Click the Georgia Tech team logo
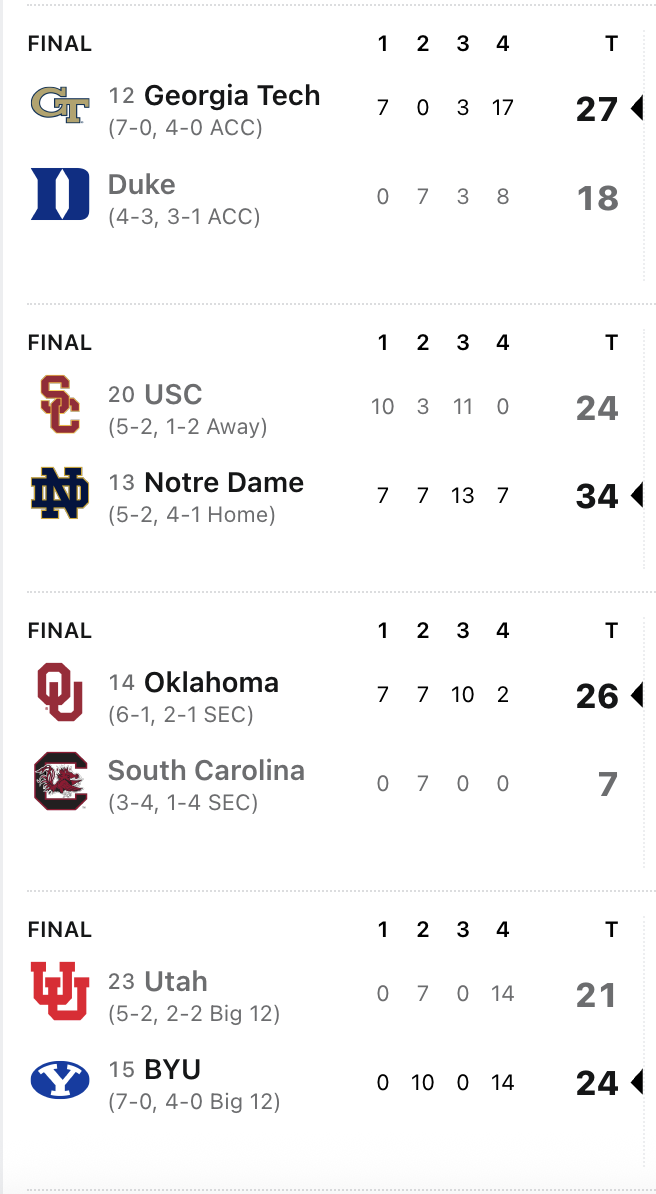The height and width of the screenshot is (1194, 656). (60, 105)
